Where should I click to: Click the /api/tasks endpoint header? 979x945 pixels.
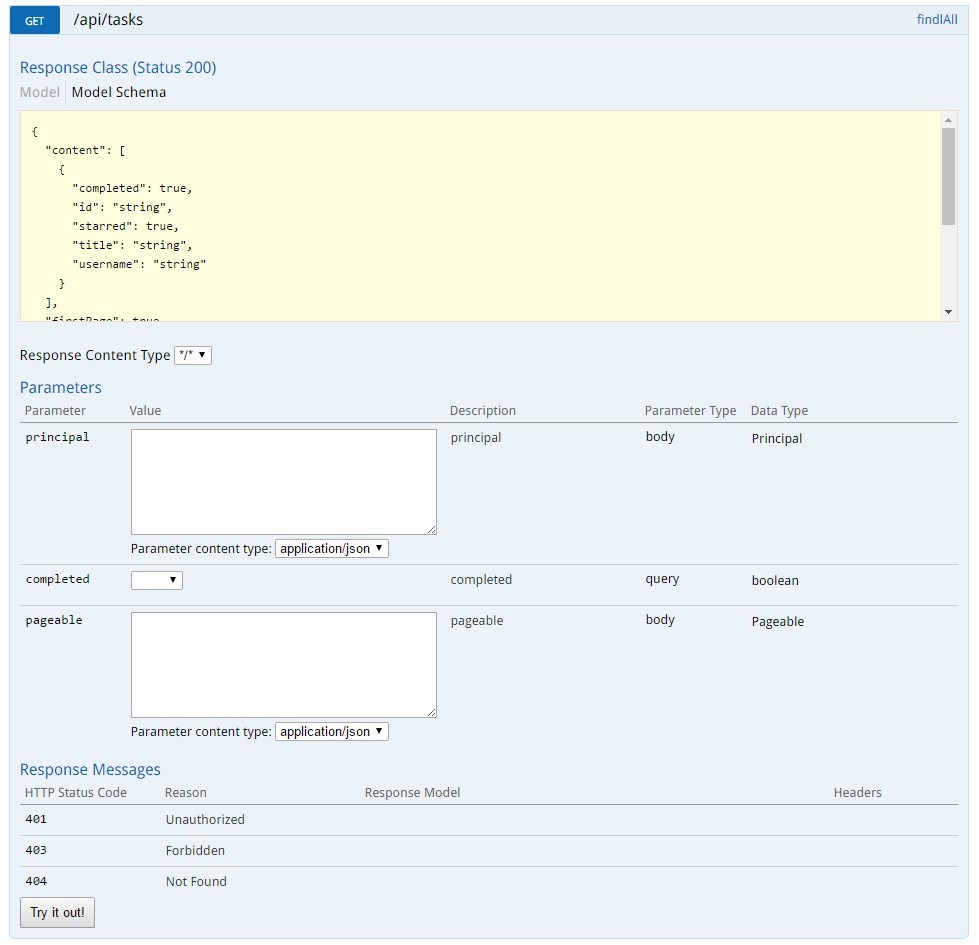(x=110, y=19)
